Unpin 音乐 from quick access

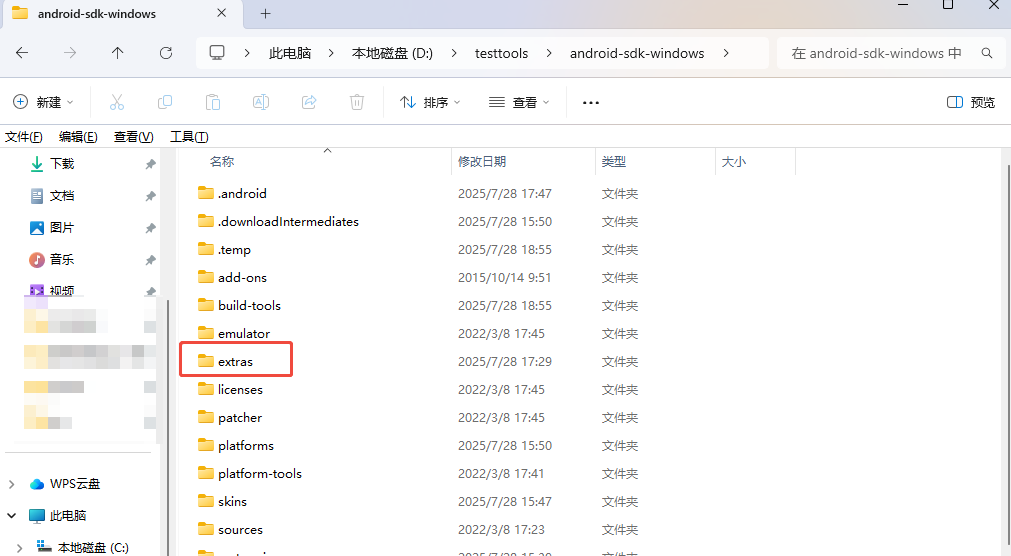[150, 260]
